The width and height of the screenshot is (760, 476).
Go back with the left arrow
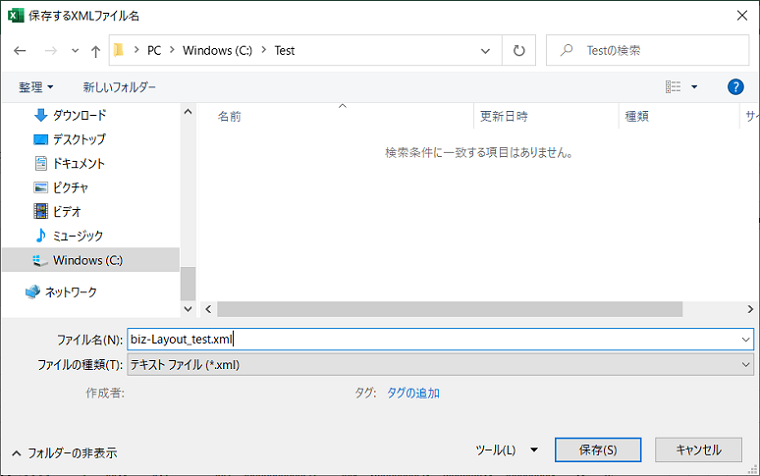[x=20, y=50]
